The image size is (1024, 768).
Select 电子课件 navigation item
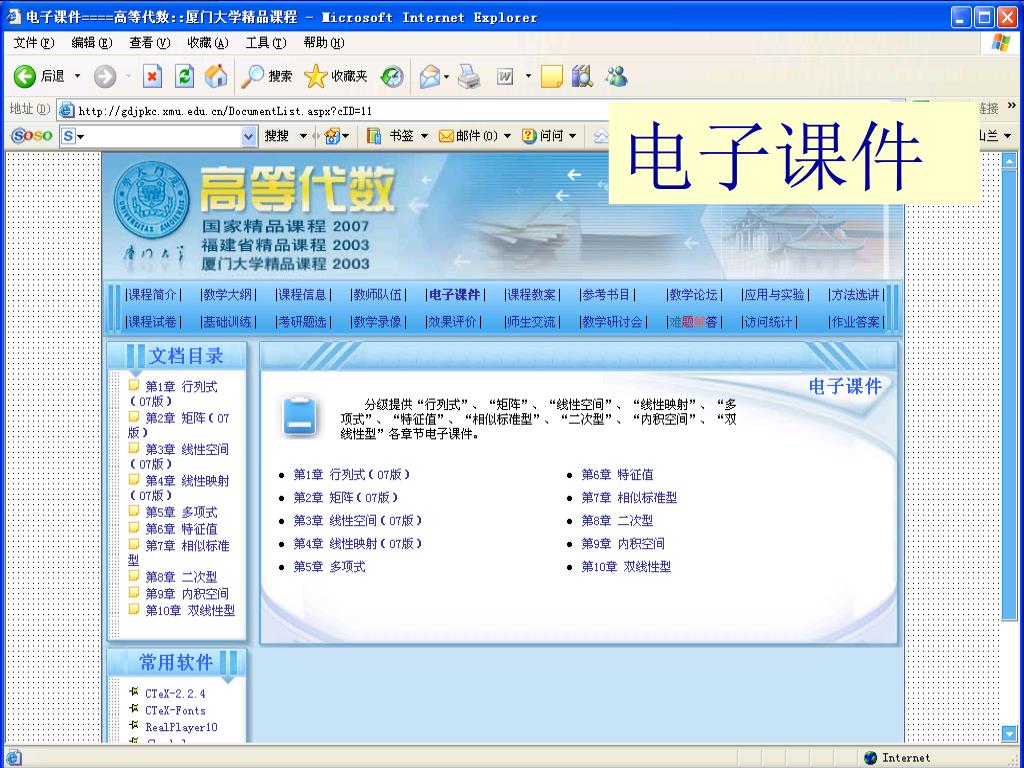coord(455,295)
